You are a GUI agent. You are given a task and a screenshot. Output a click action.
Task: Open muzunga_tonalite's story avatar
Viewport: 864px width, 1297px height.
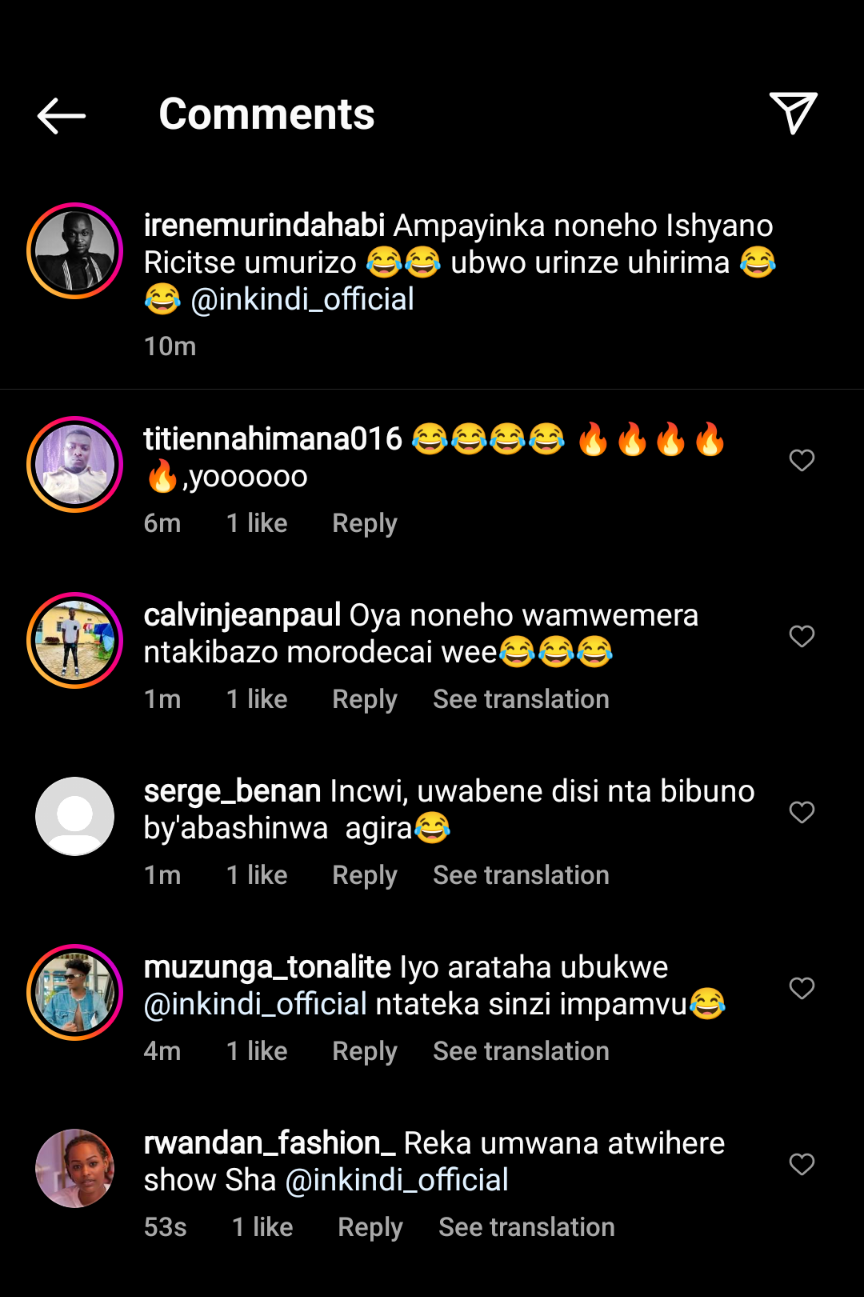pos(75,992)
